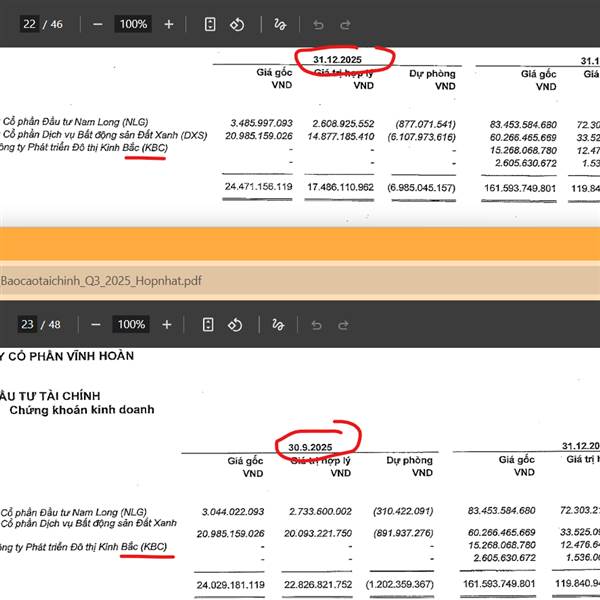Zoom out in the 23/48 page viewer
The image size is (600, 600).
(96, 324)
